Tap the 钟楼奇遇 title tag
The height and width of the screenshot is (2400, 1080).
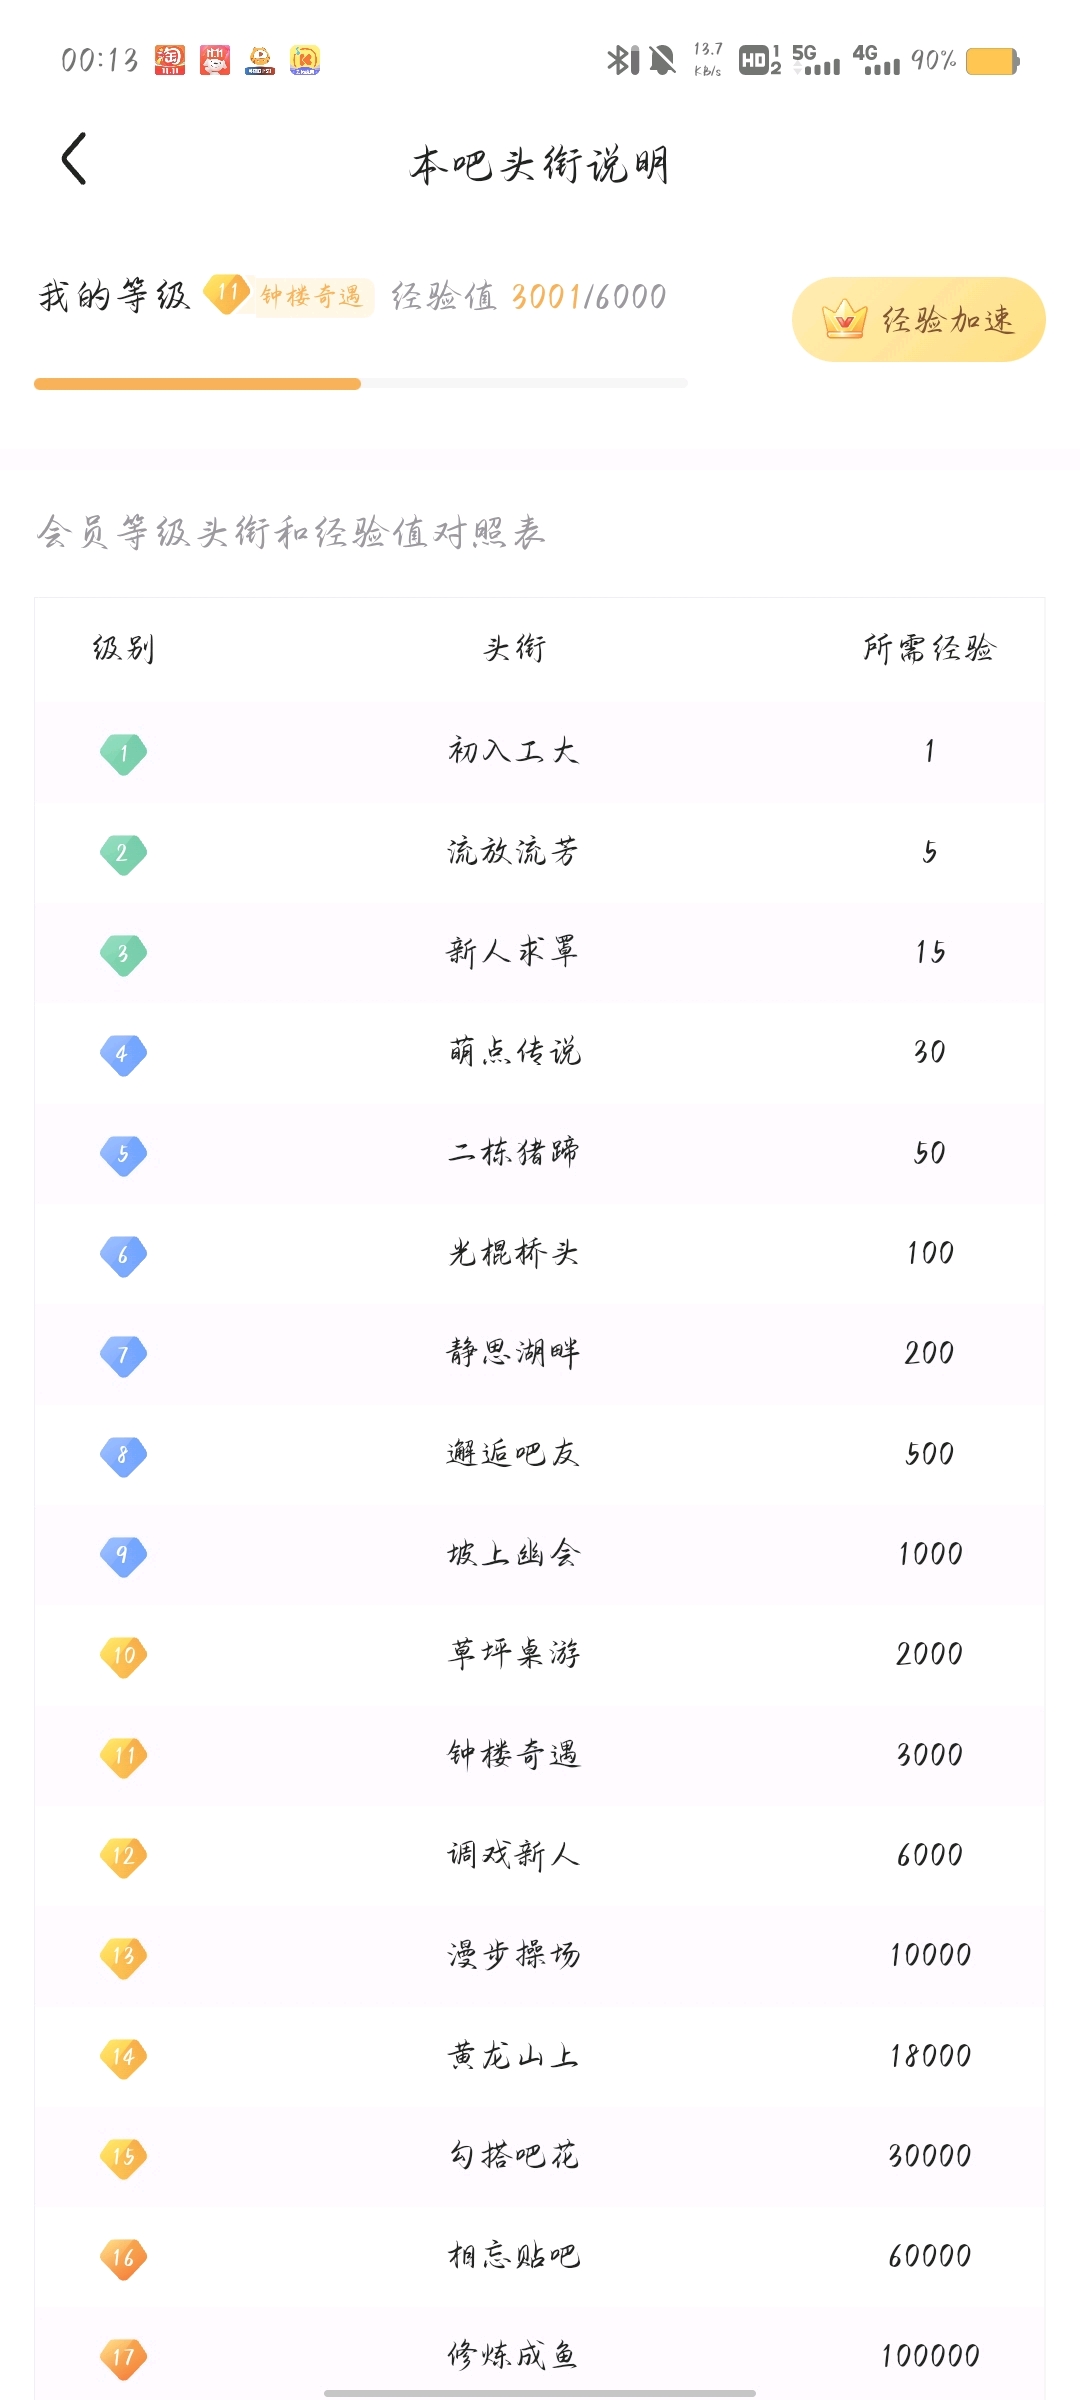click(311, 296)
